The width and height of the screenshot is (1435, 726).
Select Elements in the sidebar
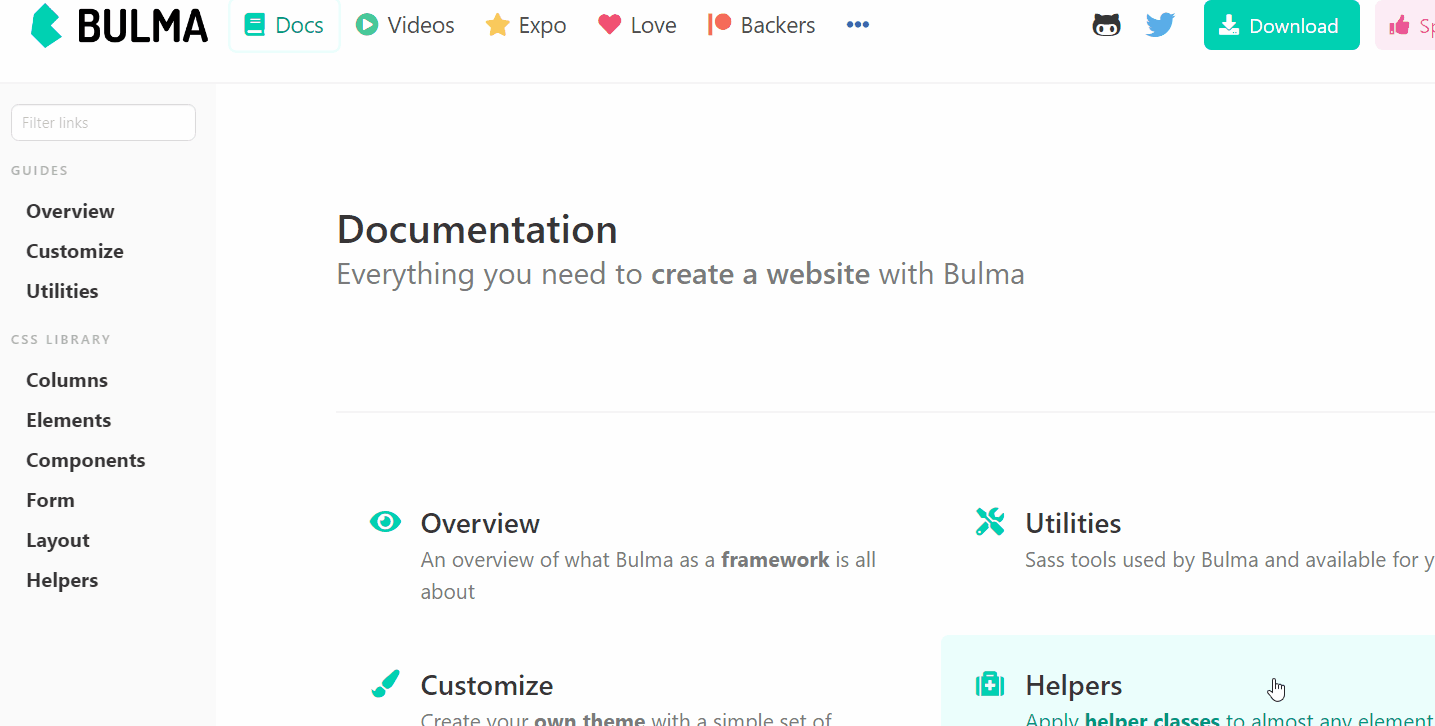[69, 420]
